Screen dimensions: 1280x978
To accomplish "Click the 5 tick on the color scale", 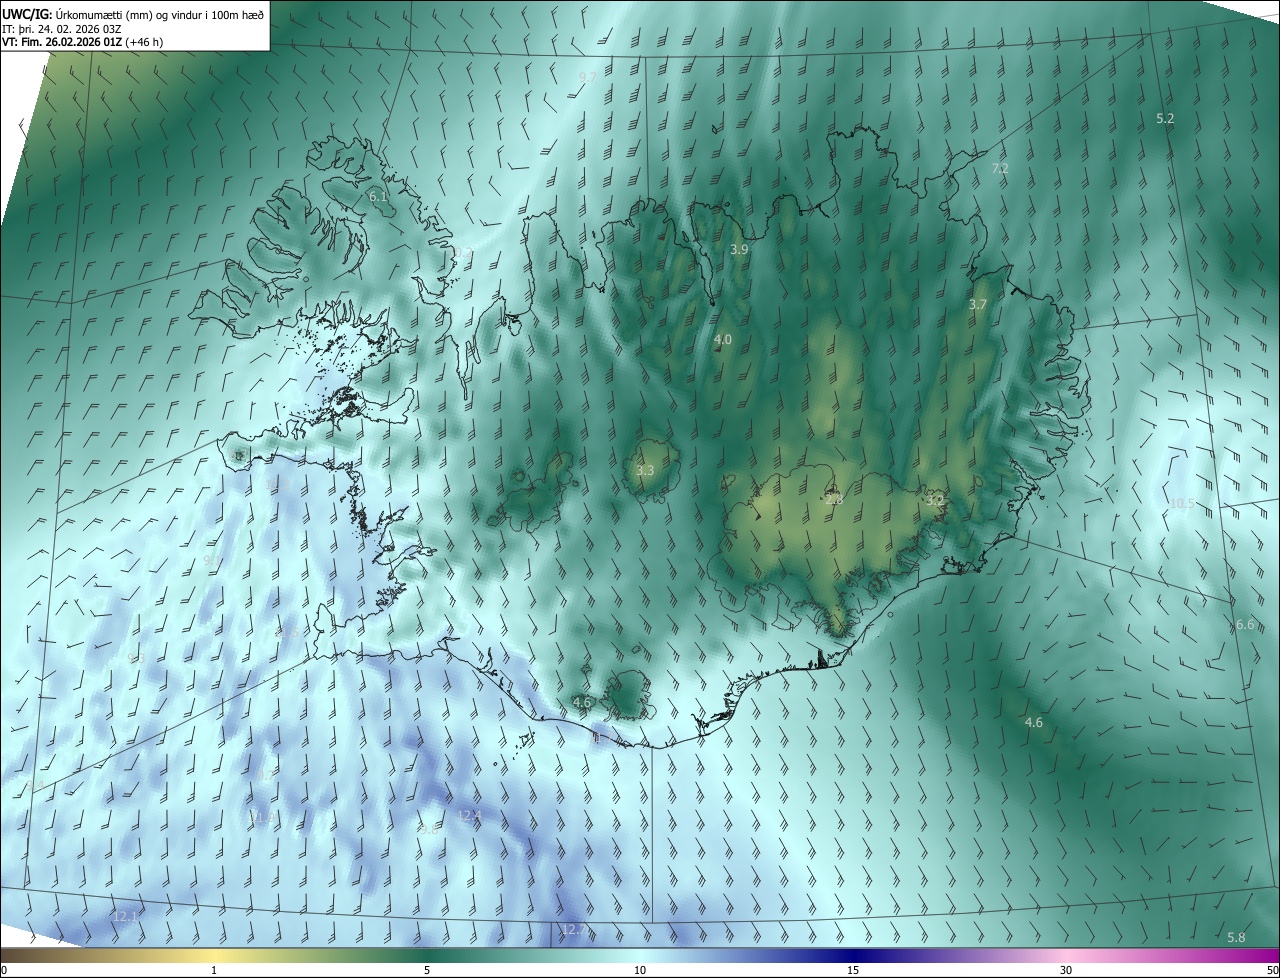I will [x=427, y=970].
